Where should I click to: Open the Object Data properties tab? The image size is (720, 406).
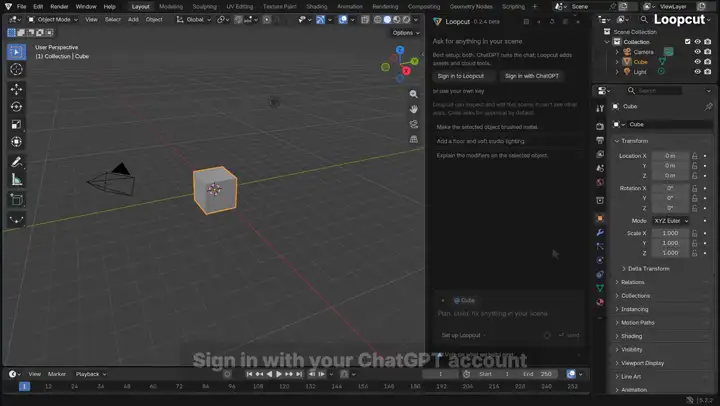[x=600, y=288]
